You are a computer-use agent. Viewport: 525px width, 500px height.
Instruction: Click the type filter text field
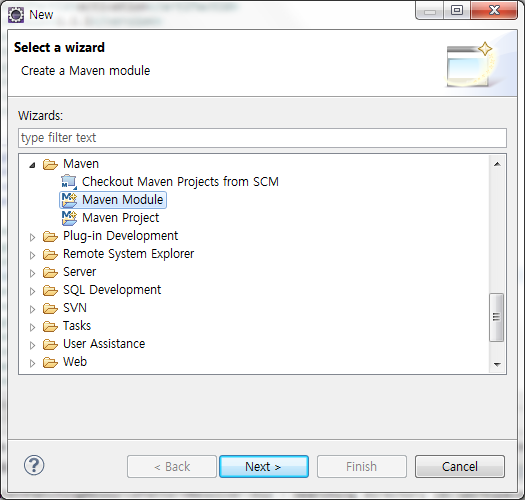coord(262,138)
